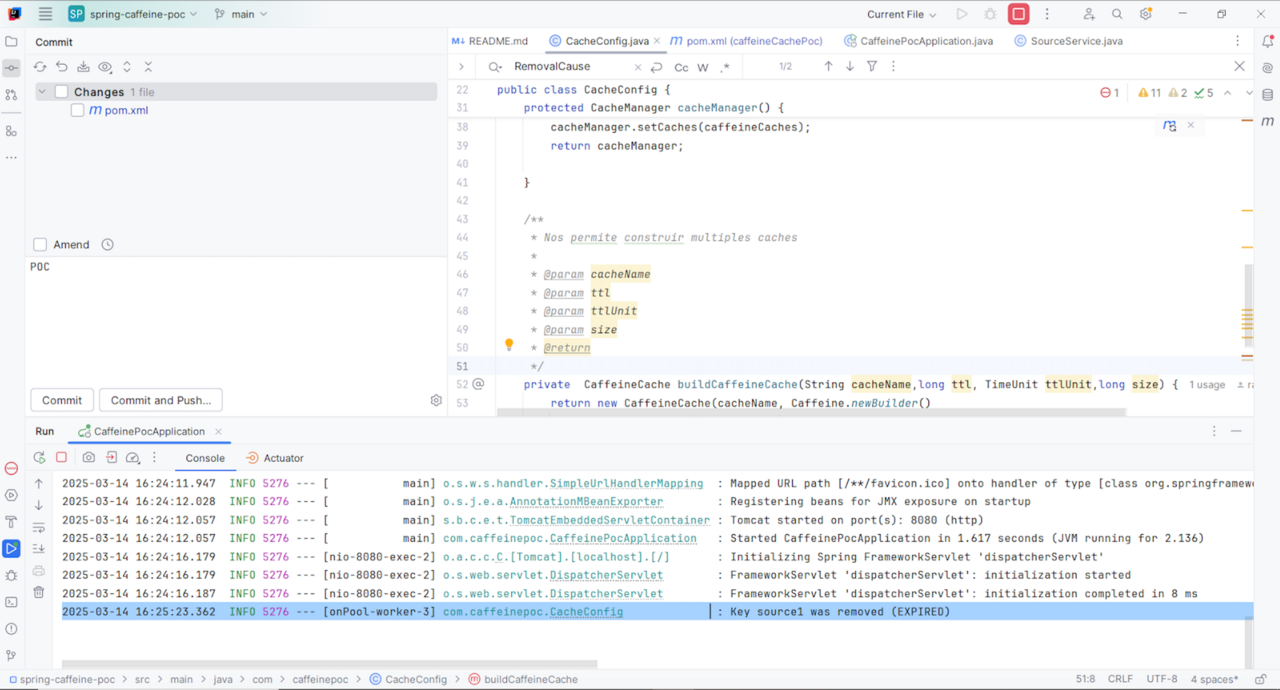The width and height of the screenshot is (1280, 690).
Task: Open the Current File run configuration dropdown
Action: (x=899, y=13)
